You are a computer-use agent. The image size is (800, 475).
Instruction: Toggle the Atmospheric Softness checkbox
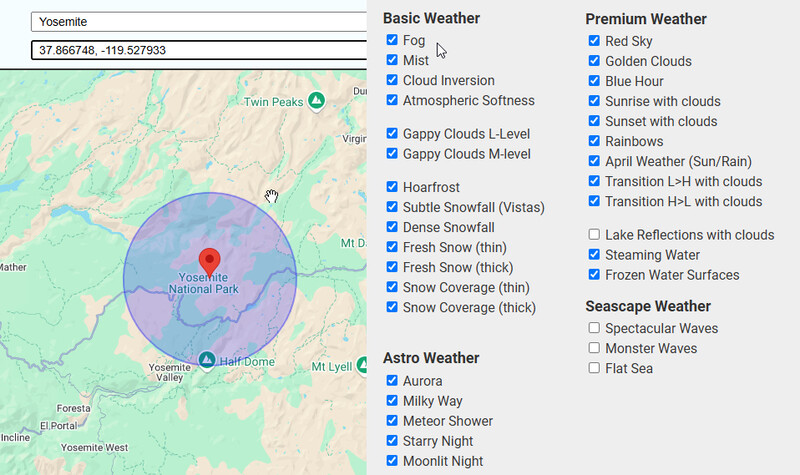pyautogui.click(x=392, y=100)
